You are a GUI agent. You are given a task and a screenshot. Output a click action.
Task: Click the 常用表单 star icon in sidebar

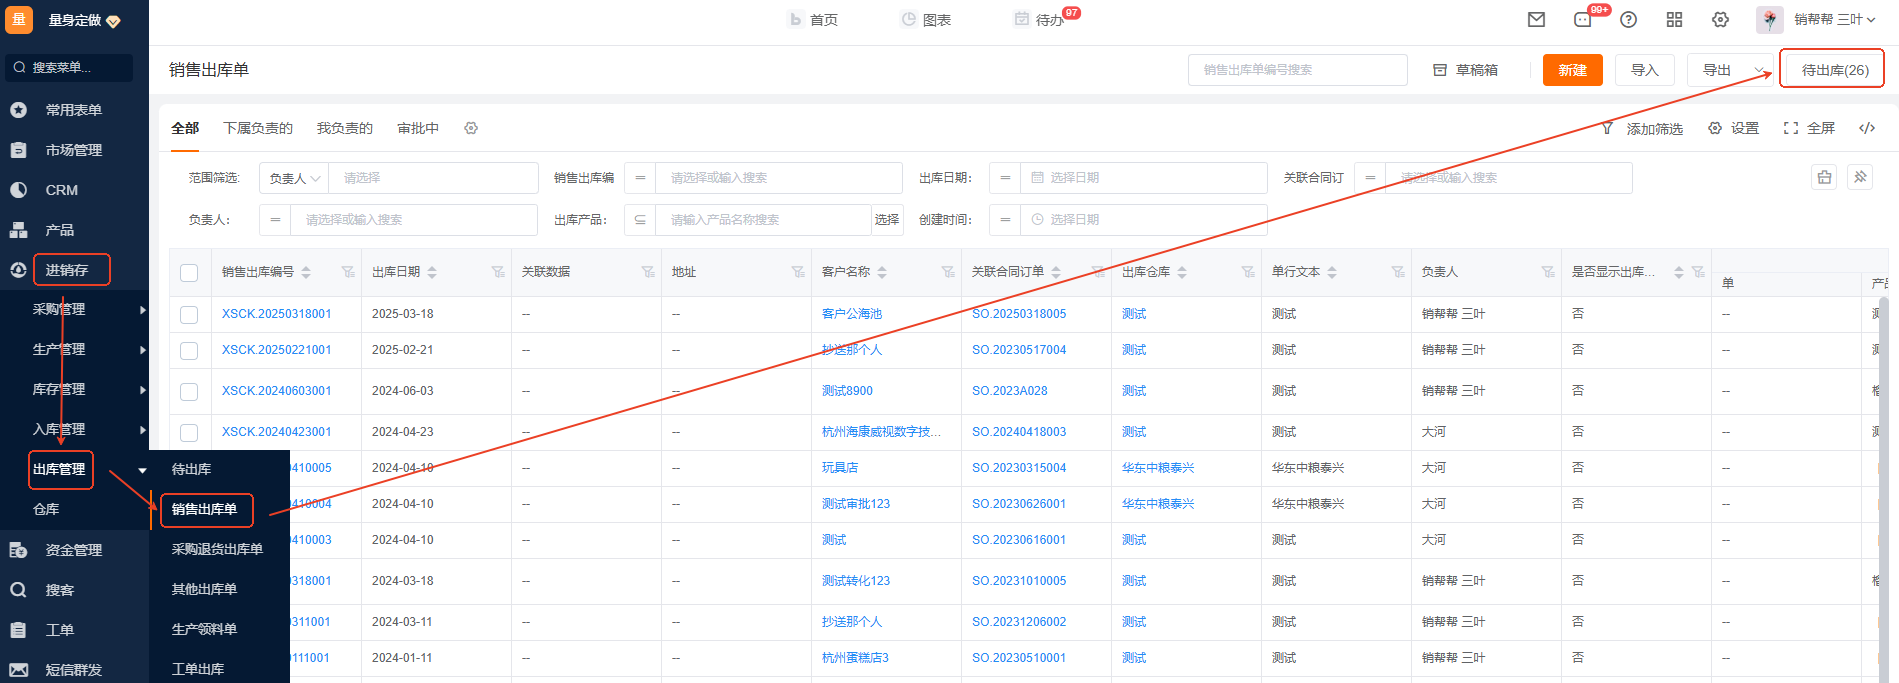click(x=18, y=110)
